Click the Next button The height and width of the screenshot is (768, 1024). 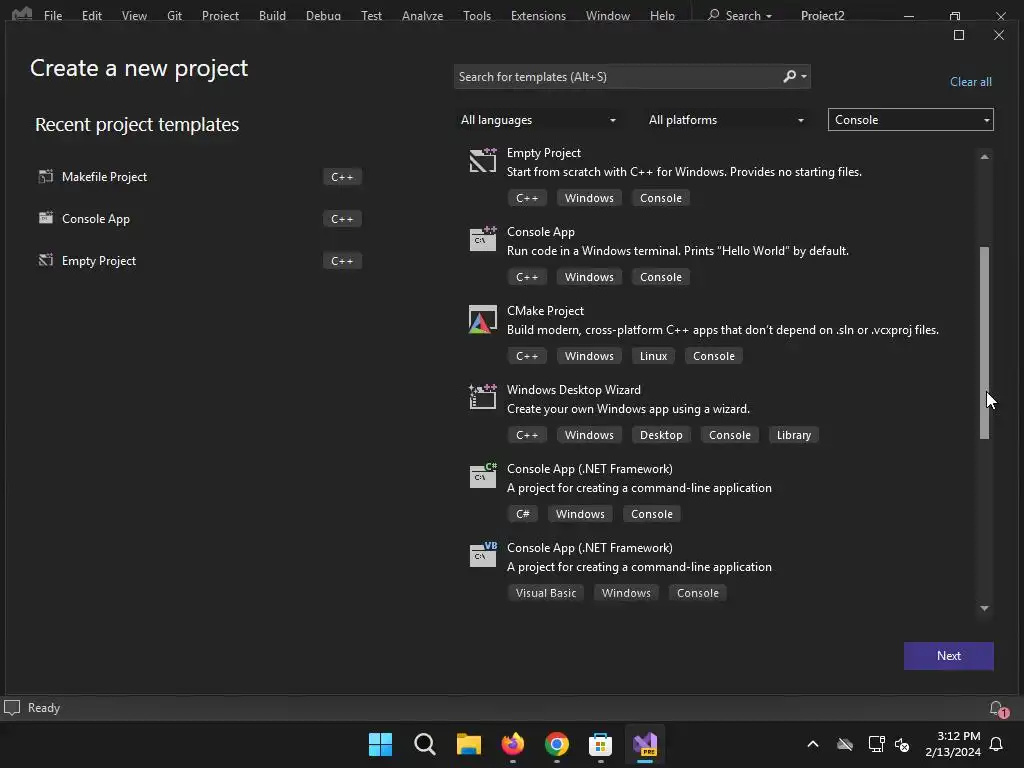(x=948, y=656)
